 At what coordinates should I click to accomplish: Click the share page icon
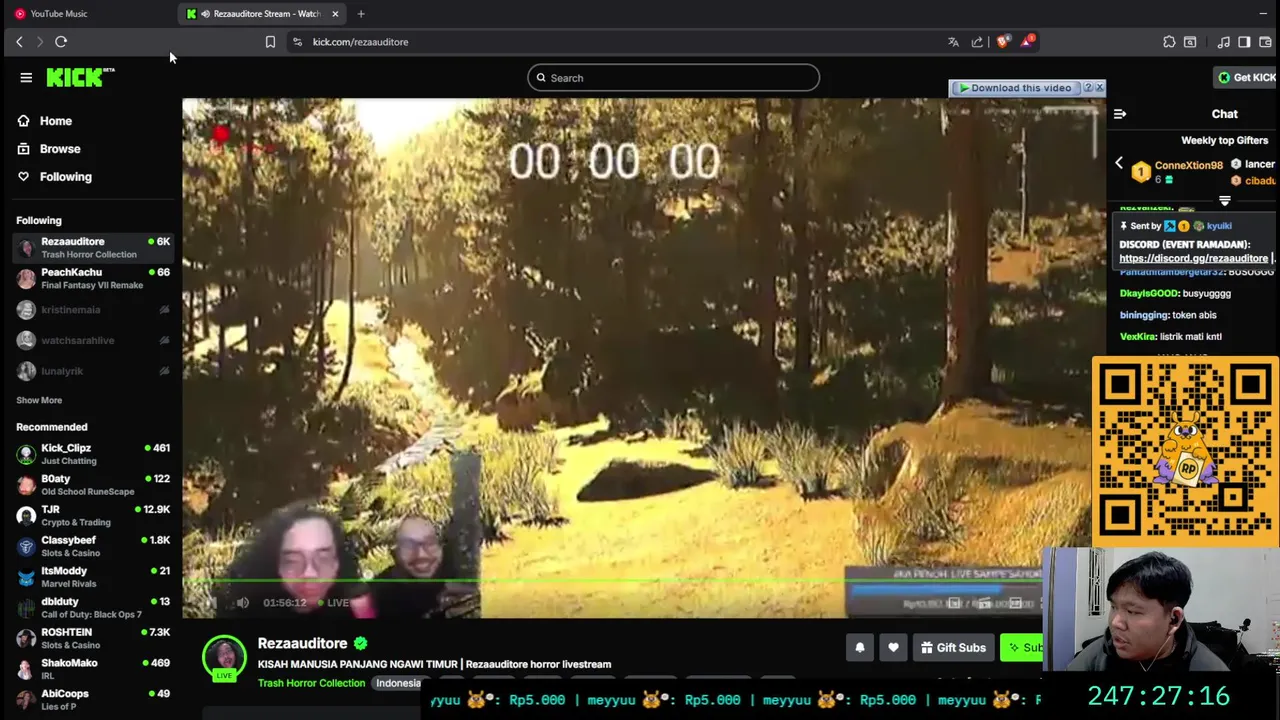point(977,42)
